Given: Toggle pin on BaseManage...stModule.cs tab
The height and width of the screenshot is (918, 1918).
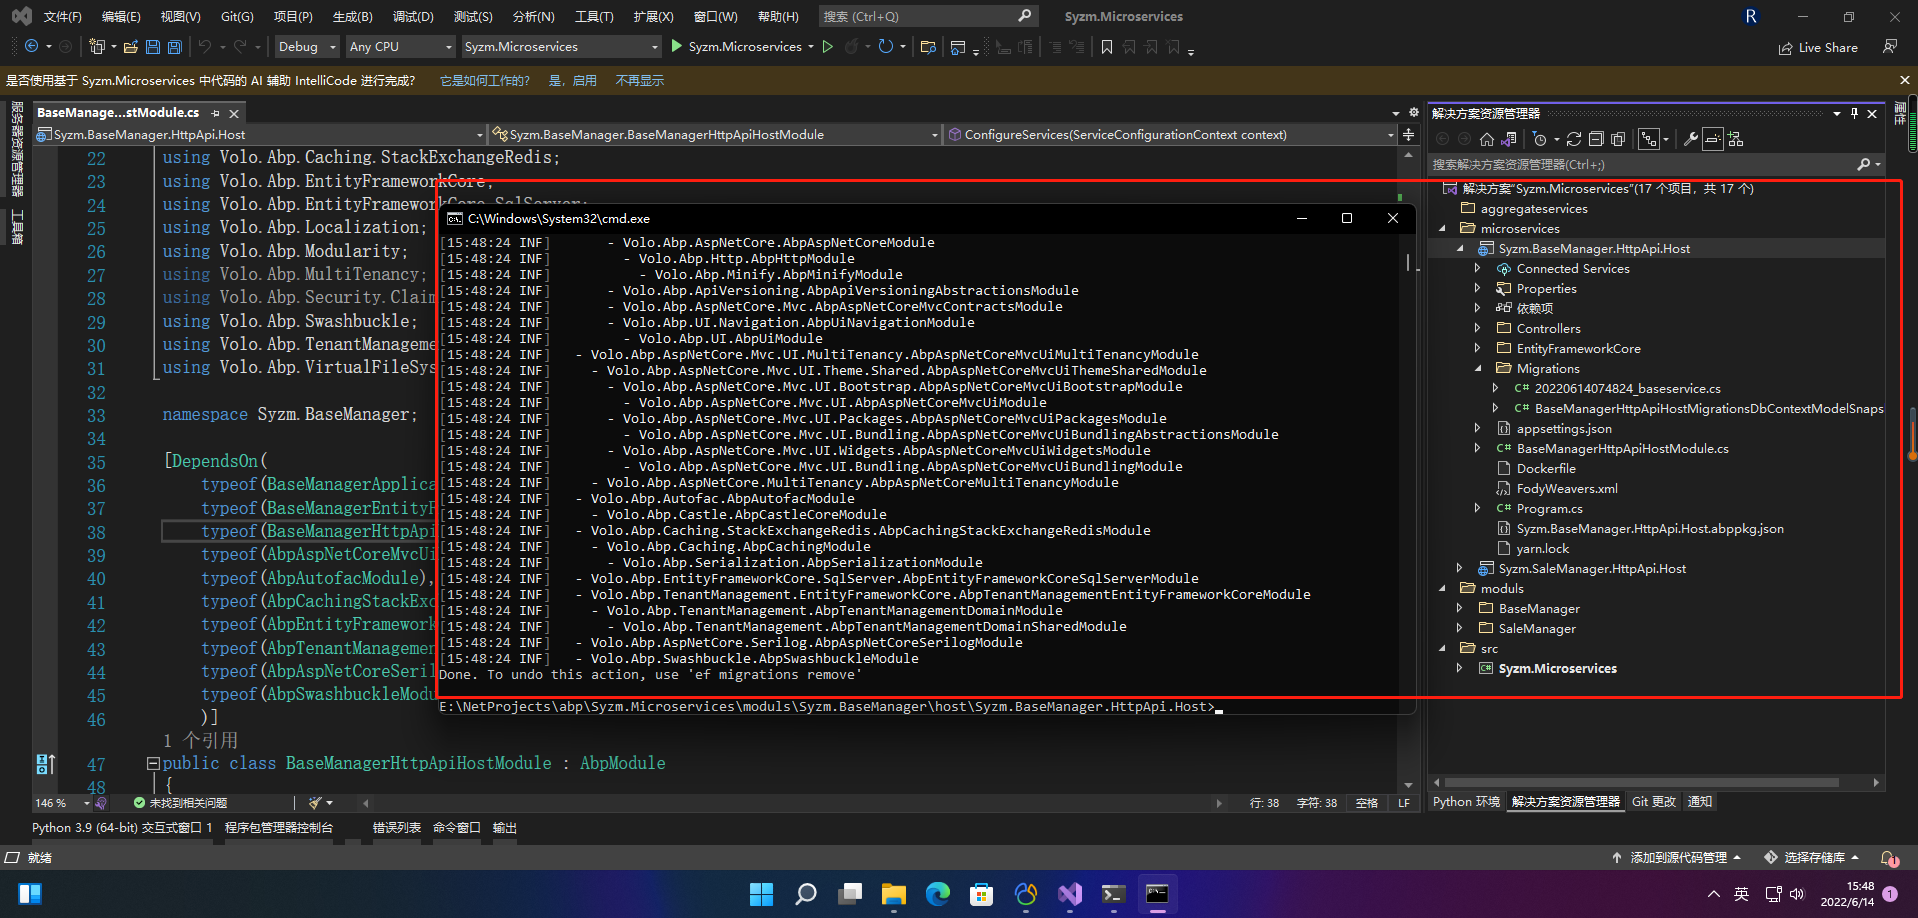Looking at the screenshot, I should pyautogui.click(x=215, y=113).
